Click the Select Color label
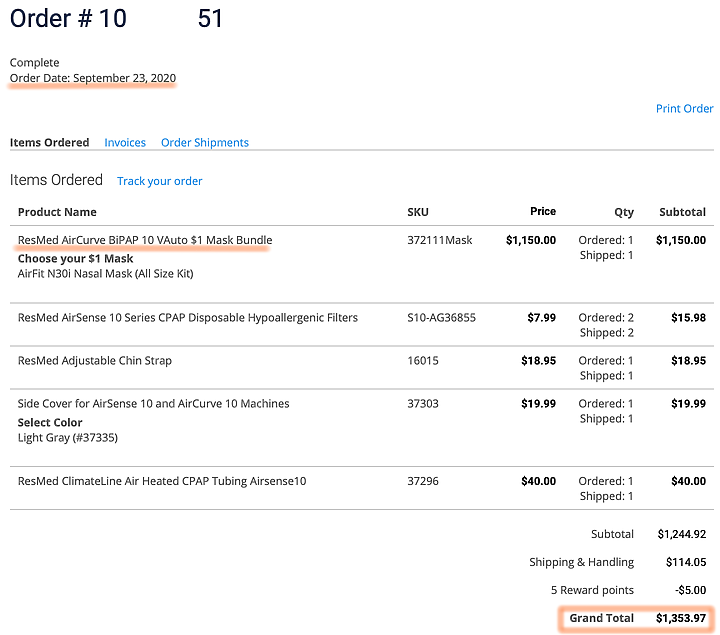This screenshot has width=720, height=635. tap(50, 422)
